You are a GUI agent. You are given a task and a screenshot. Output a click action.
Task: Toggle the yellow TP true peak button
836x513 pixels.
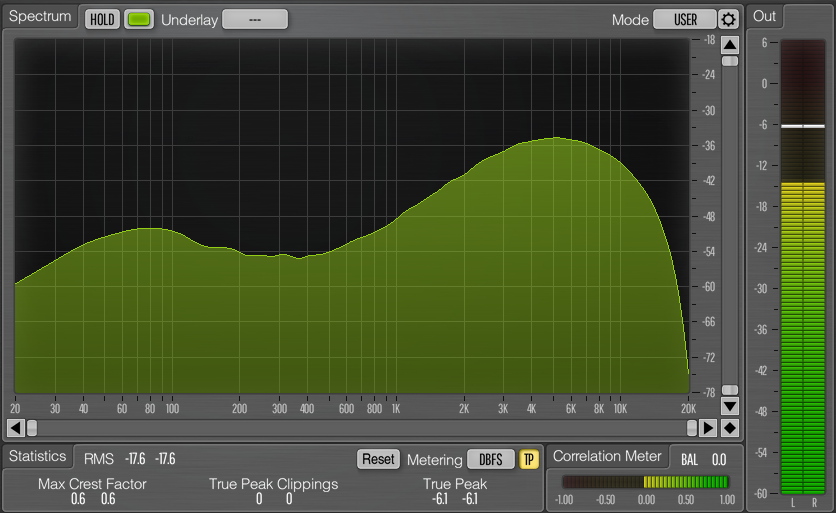click(528, 459)
